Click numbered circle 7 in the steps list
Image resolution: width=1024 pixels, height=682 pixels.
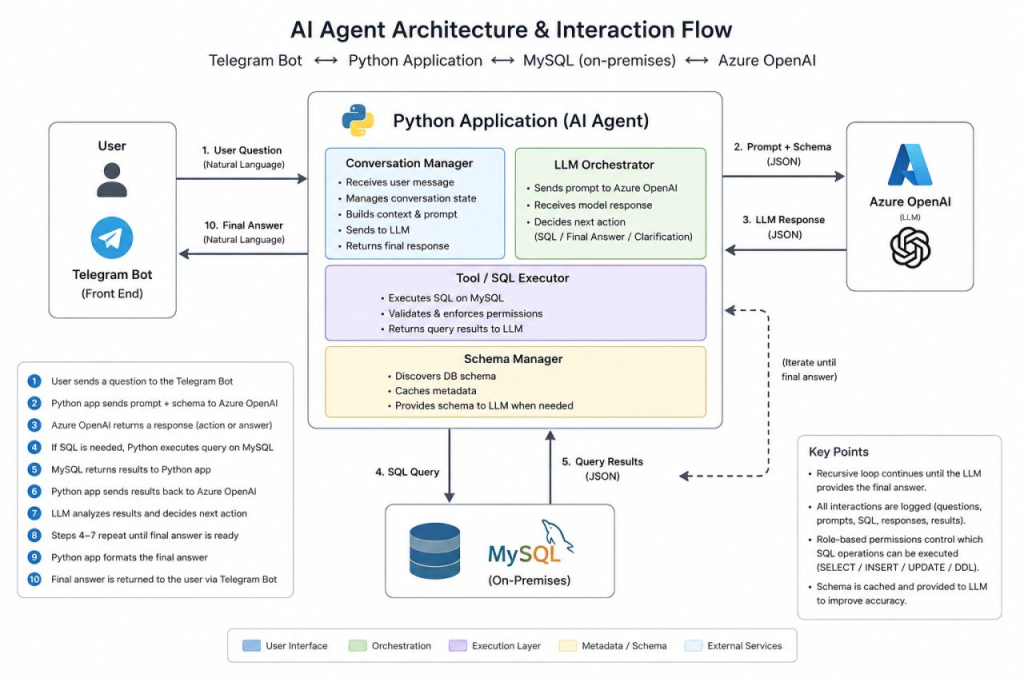tap(34, 513)
